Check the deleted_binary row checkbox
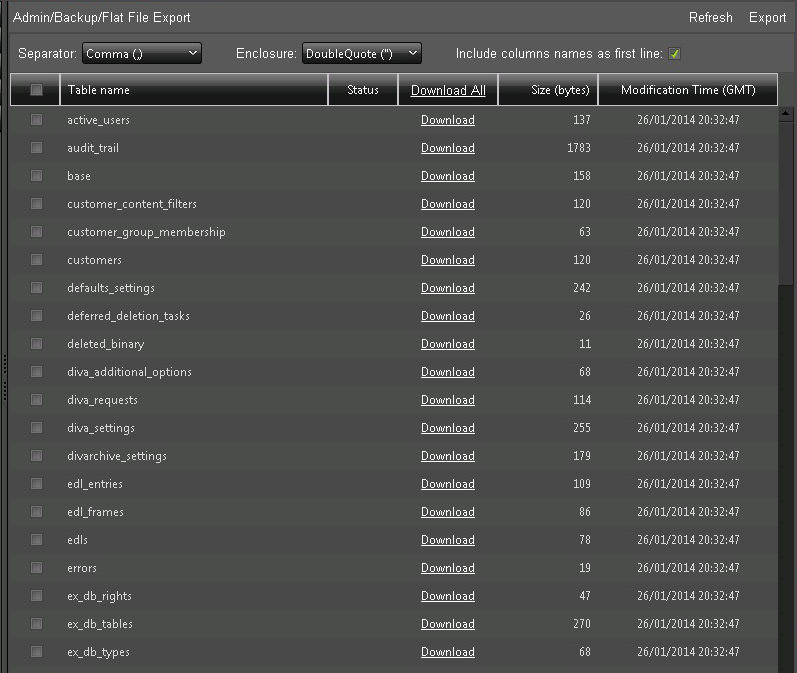 [x=36, y=343]
